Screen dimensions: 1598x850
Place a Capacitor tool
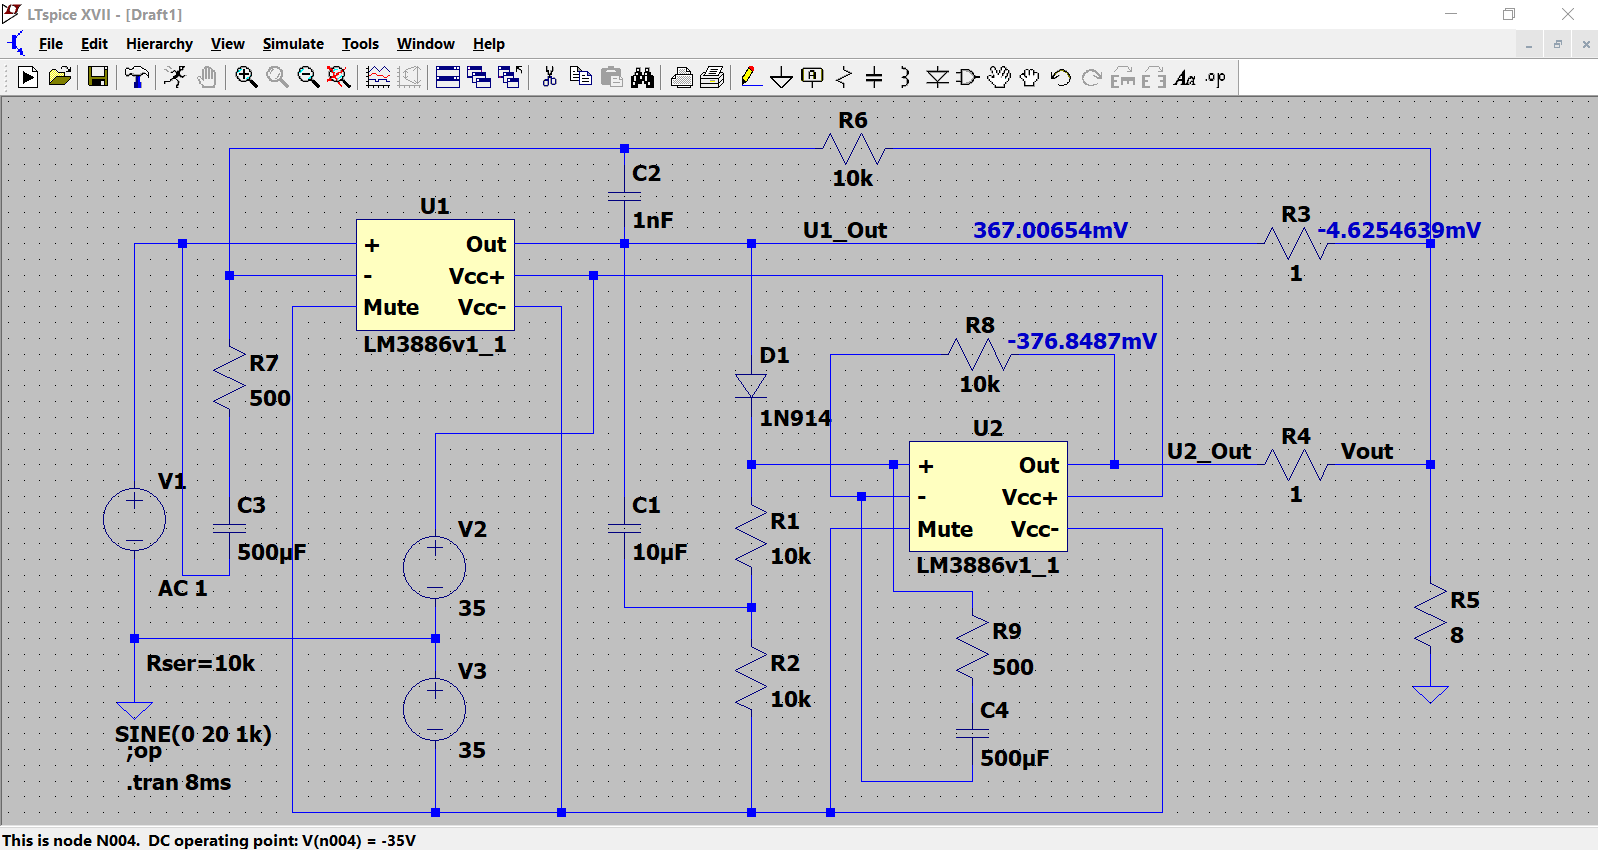coord(874,77)
